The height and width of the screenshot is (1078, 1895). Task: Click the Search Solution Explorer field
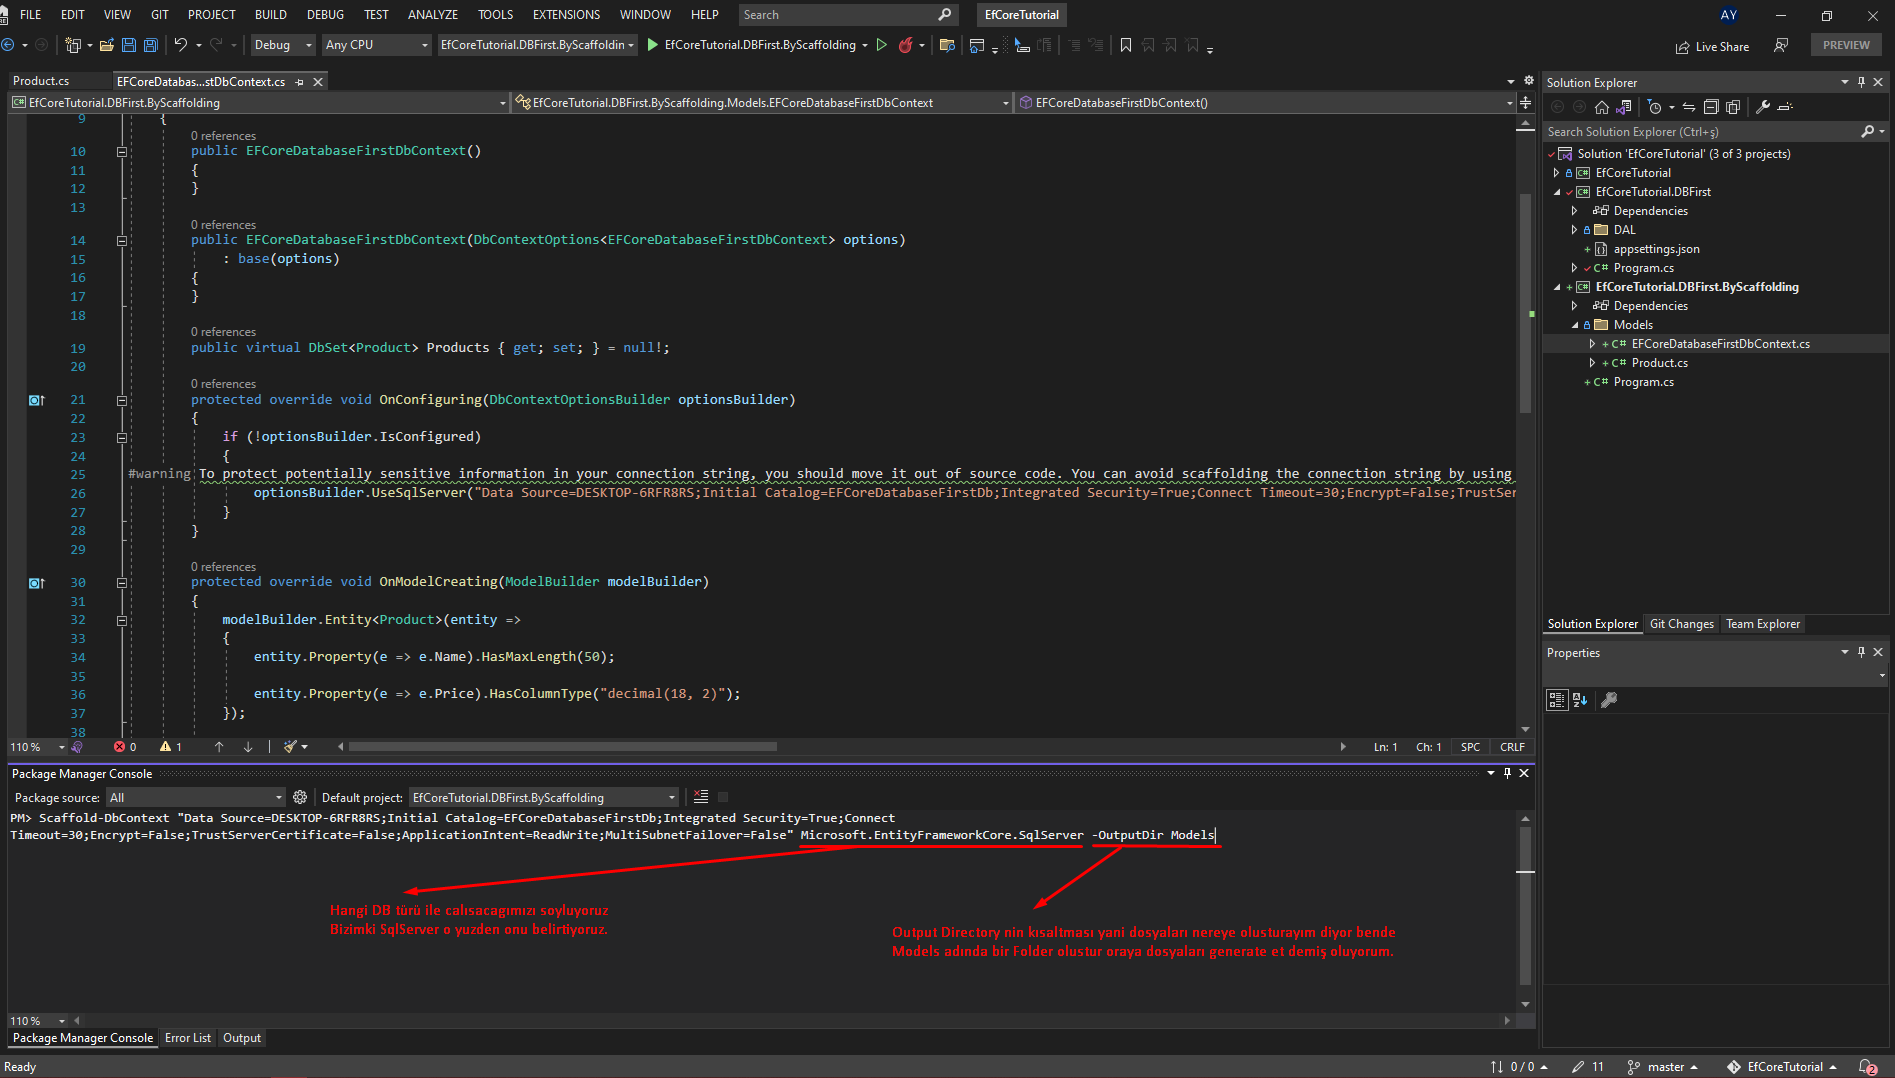click(1700, 131)
